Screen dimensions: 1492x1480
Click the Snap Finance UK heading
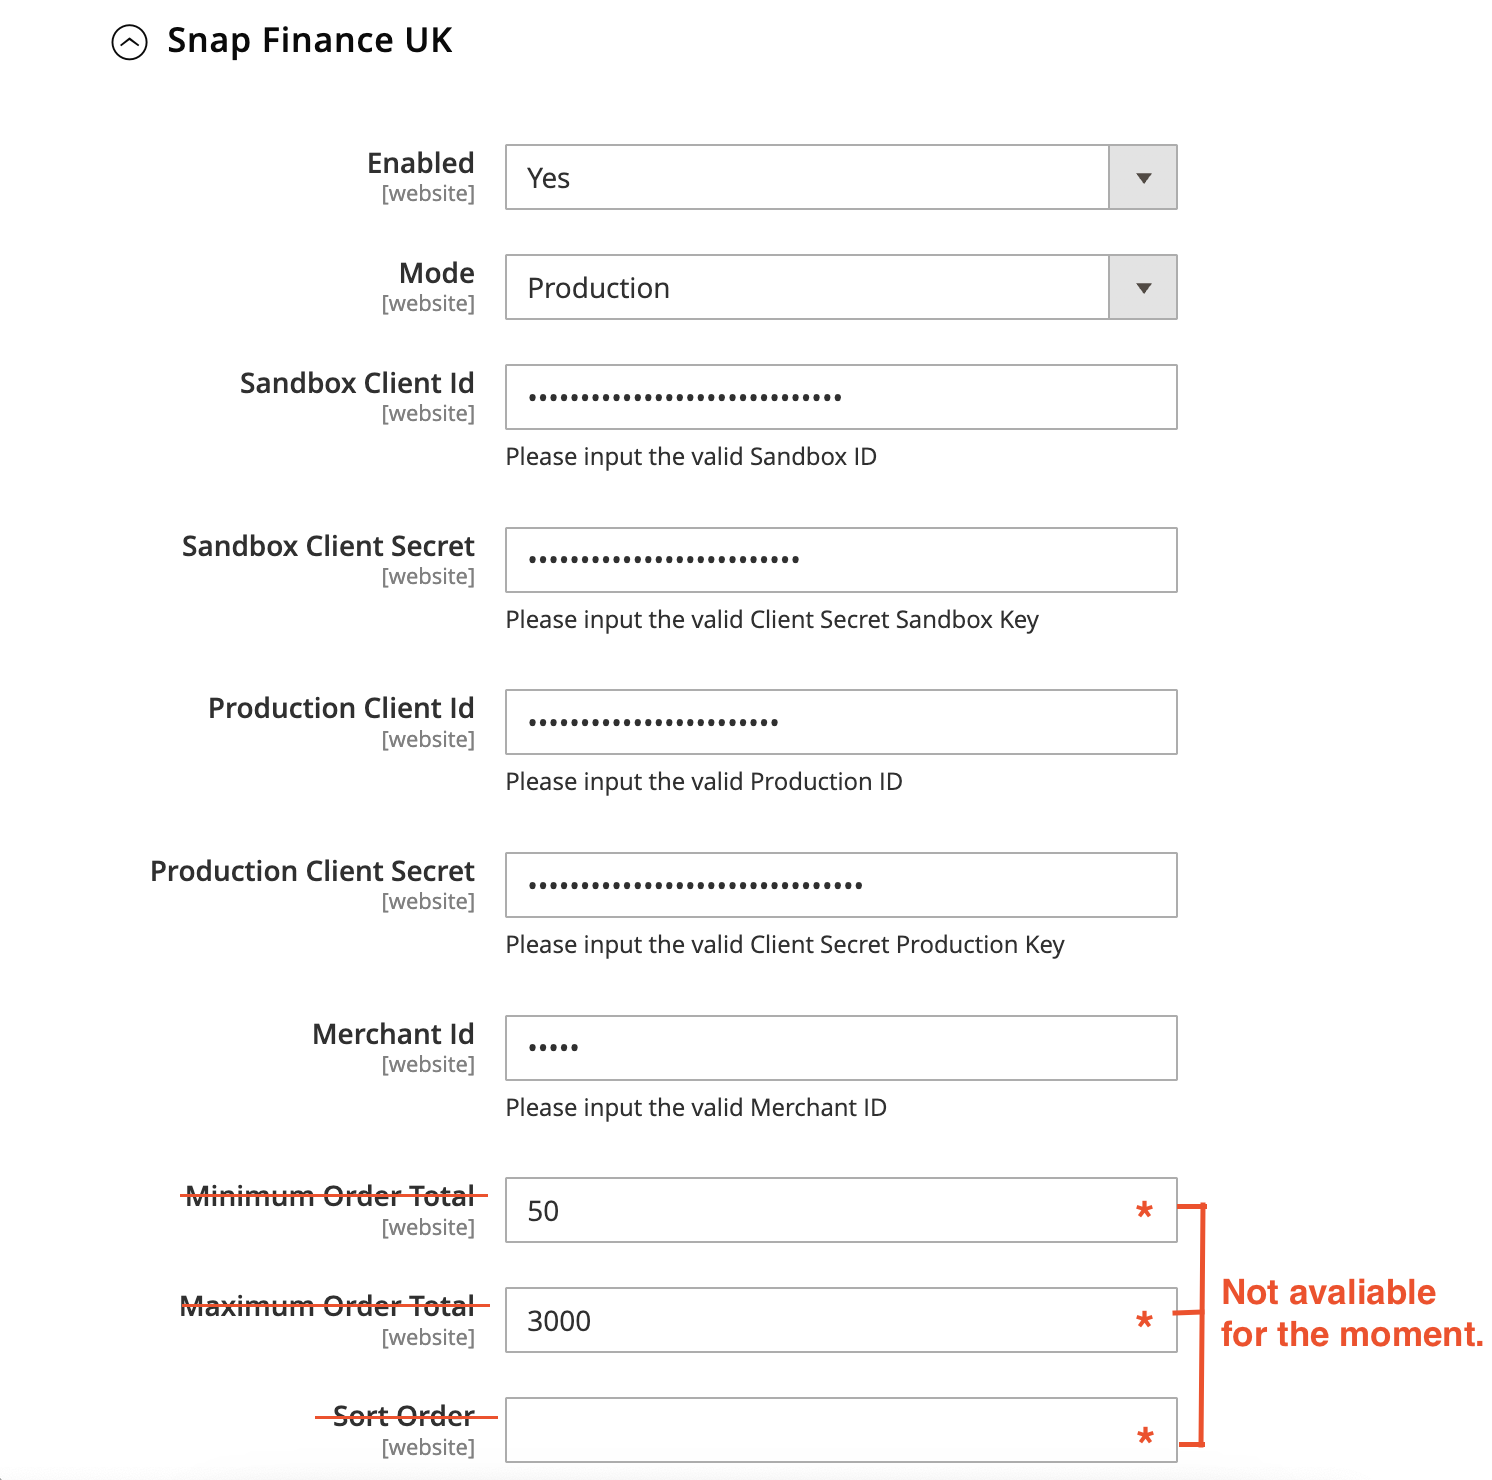point(310,41)
